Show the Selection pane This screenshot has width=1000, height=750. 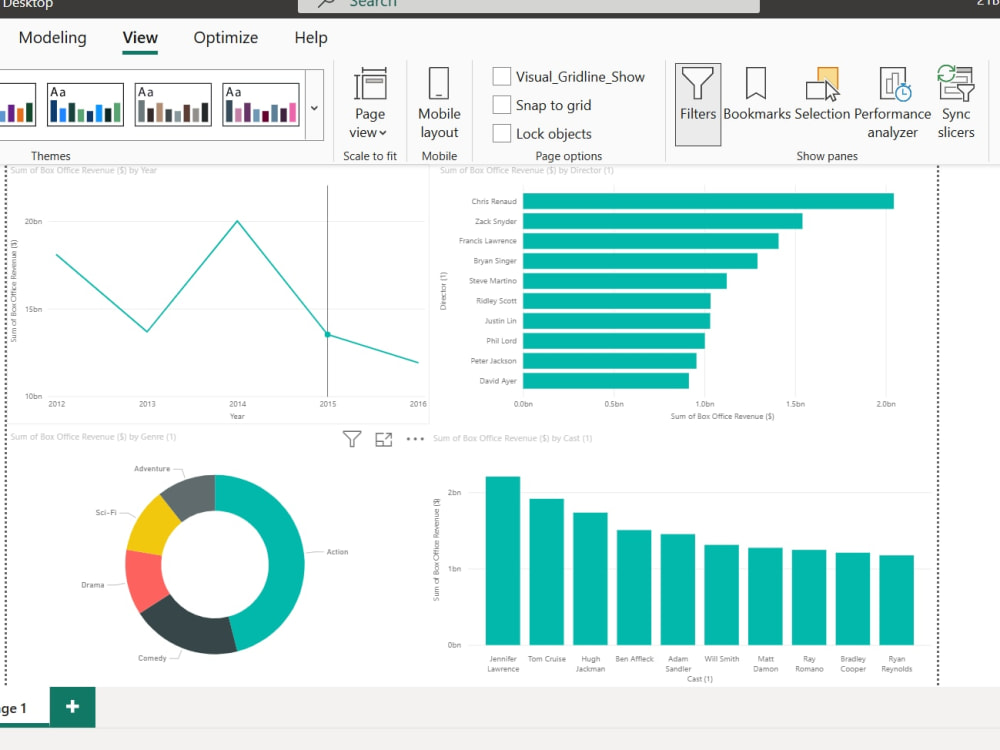(x=822, y=94)
